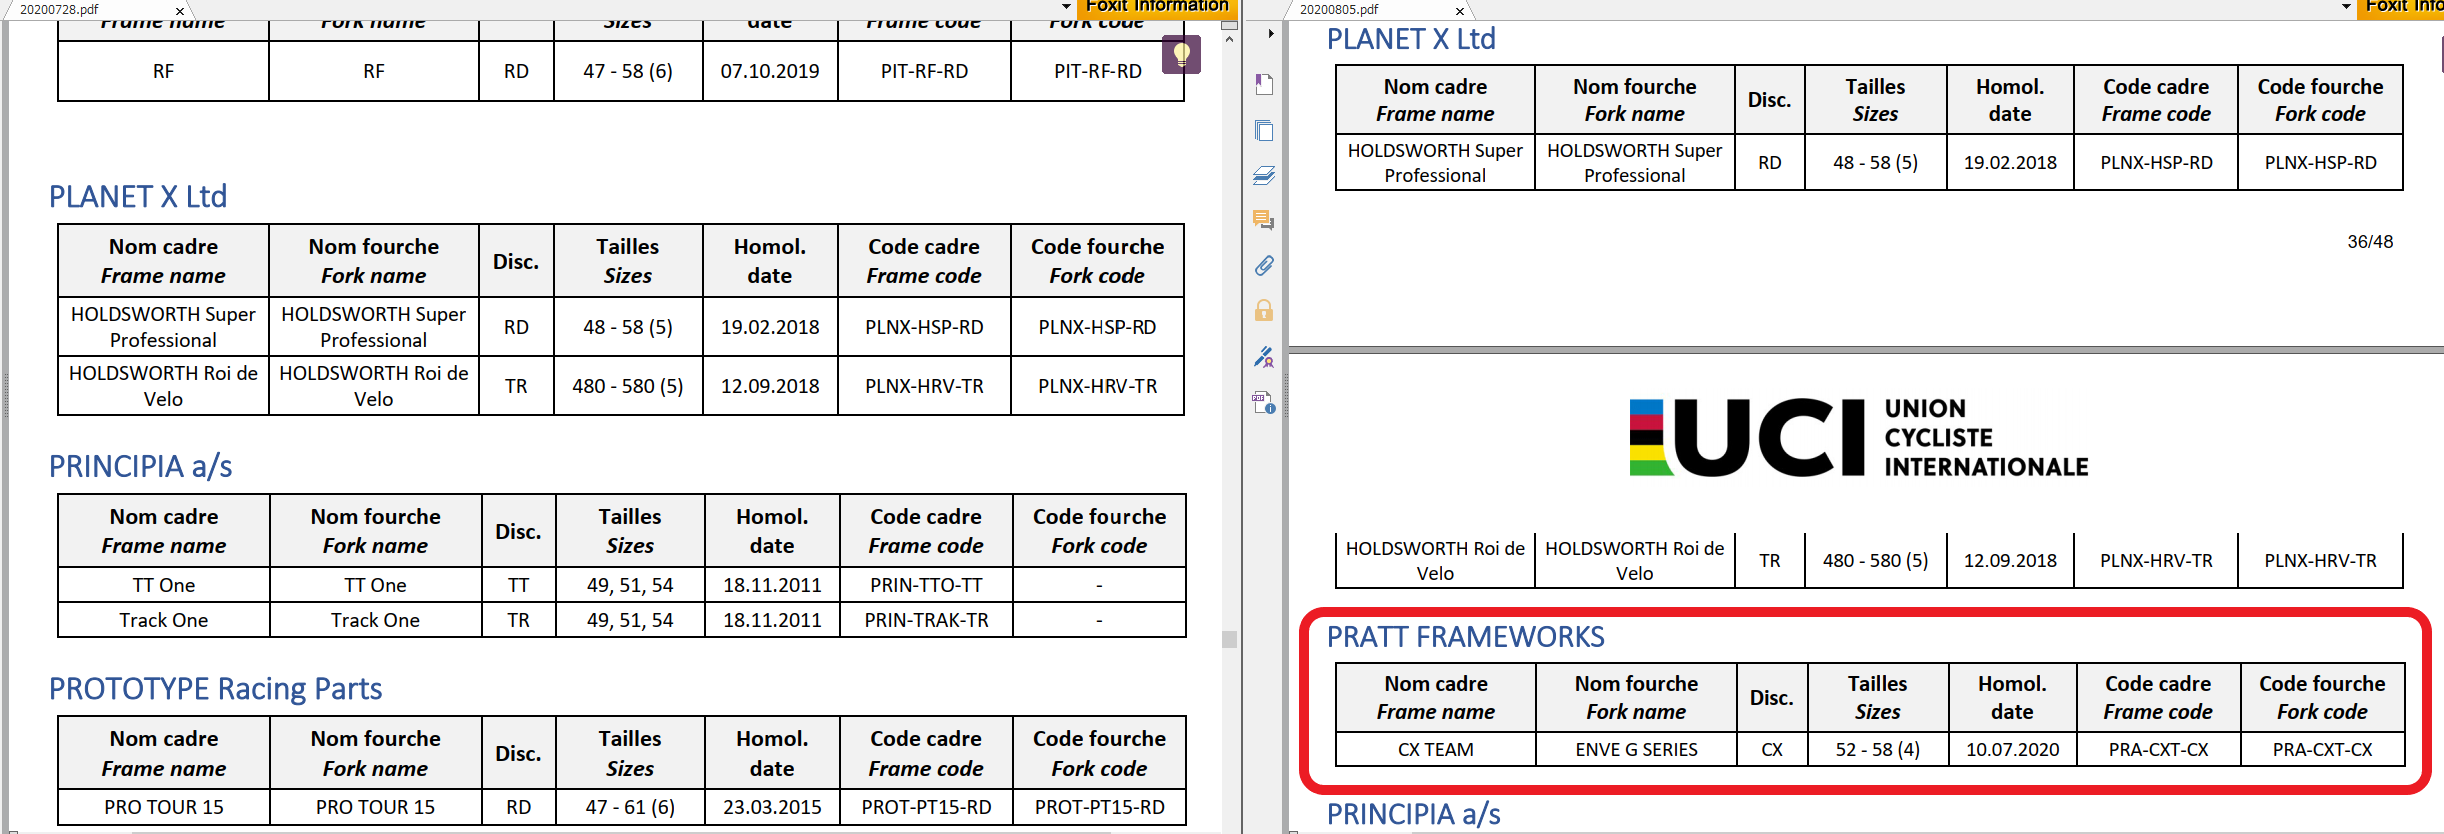Viewport: 2444px width, 834px height.
Task: Click the purple lightbulb tip icon
Action: [x=1181, y=54]
